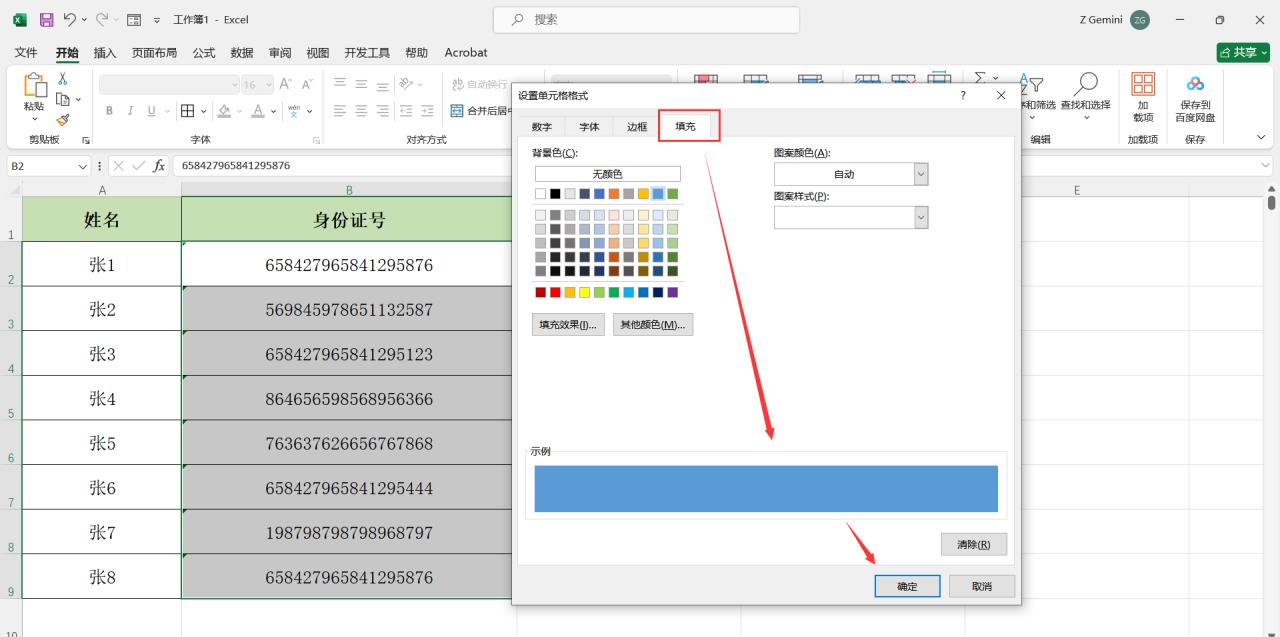The width and height of the screenshot is (1280, 637).
Task: Click the Format Painter brush icon
Action: tap(63, 119)
